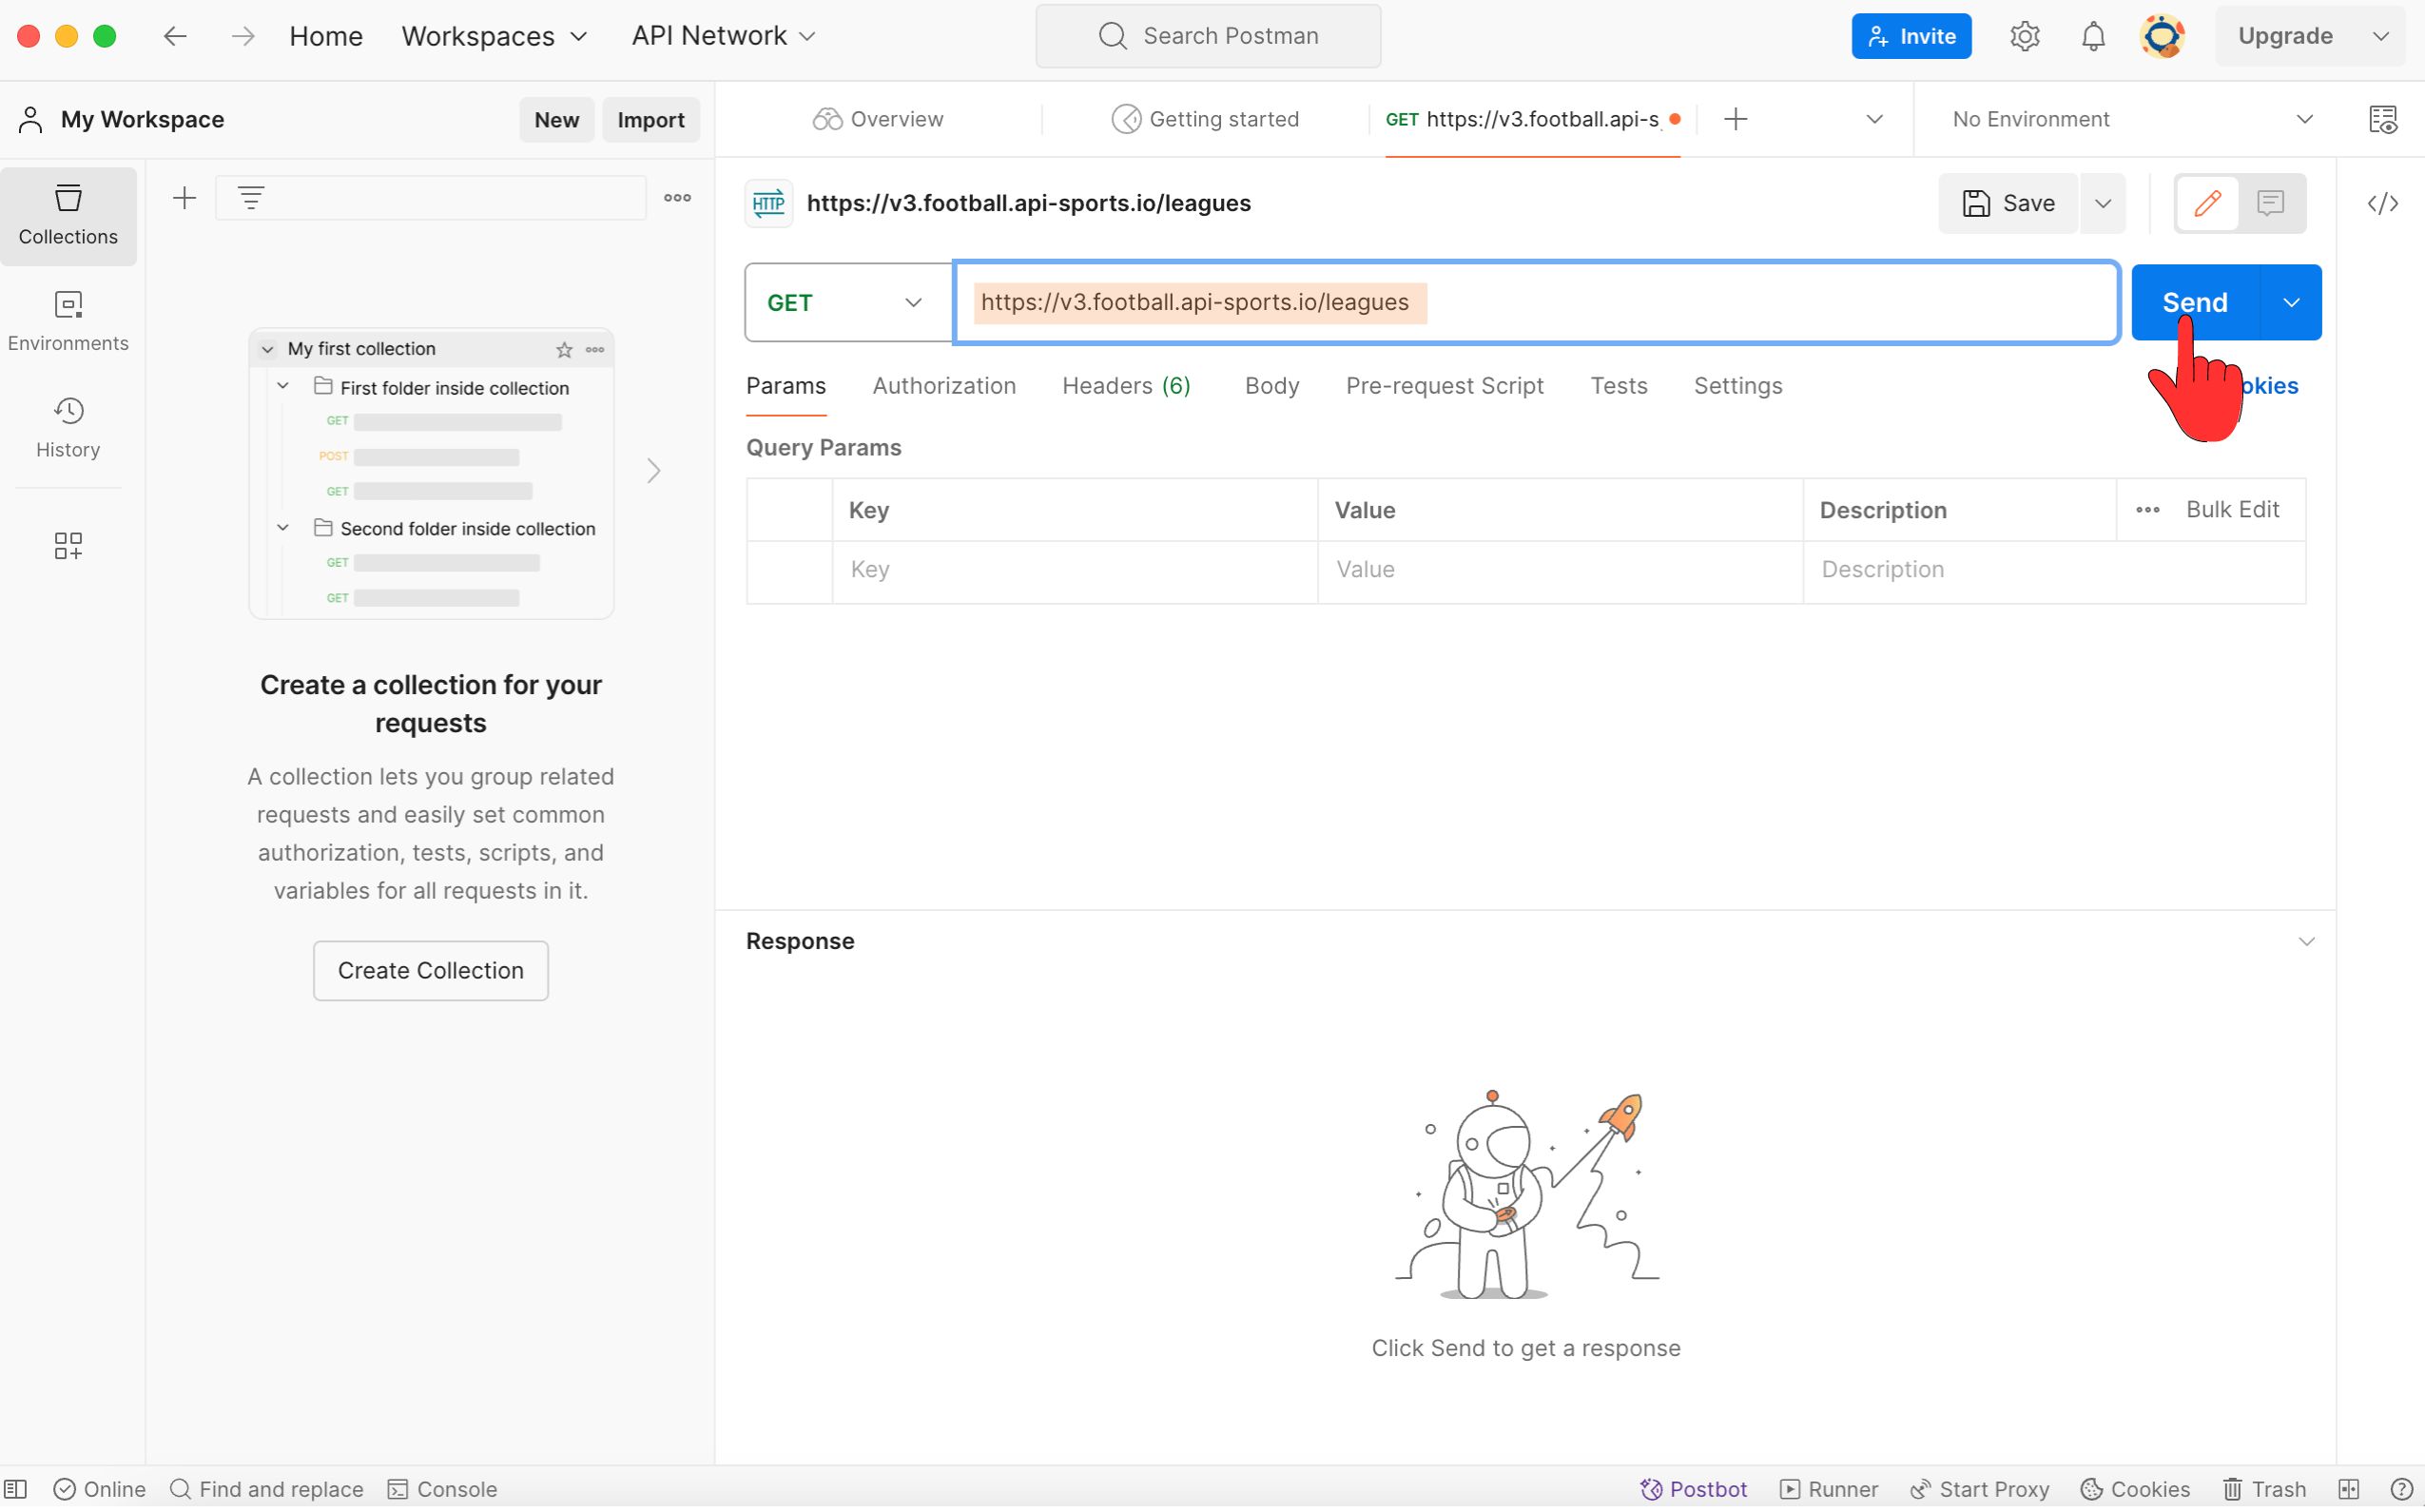Open Find and replace
Viewport: 2425px width, 1512px height.
266,1489
